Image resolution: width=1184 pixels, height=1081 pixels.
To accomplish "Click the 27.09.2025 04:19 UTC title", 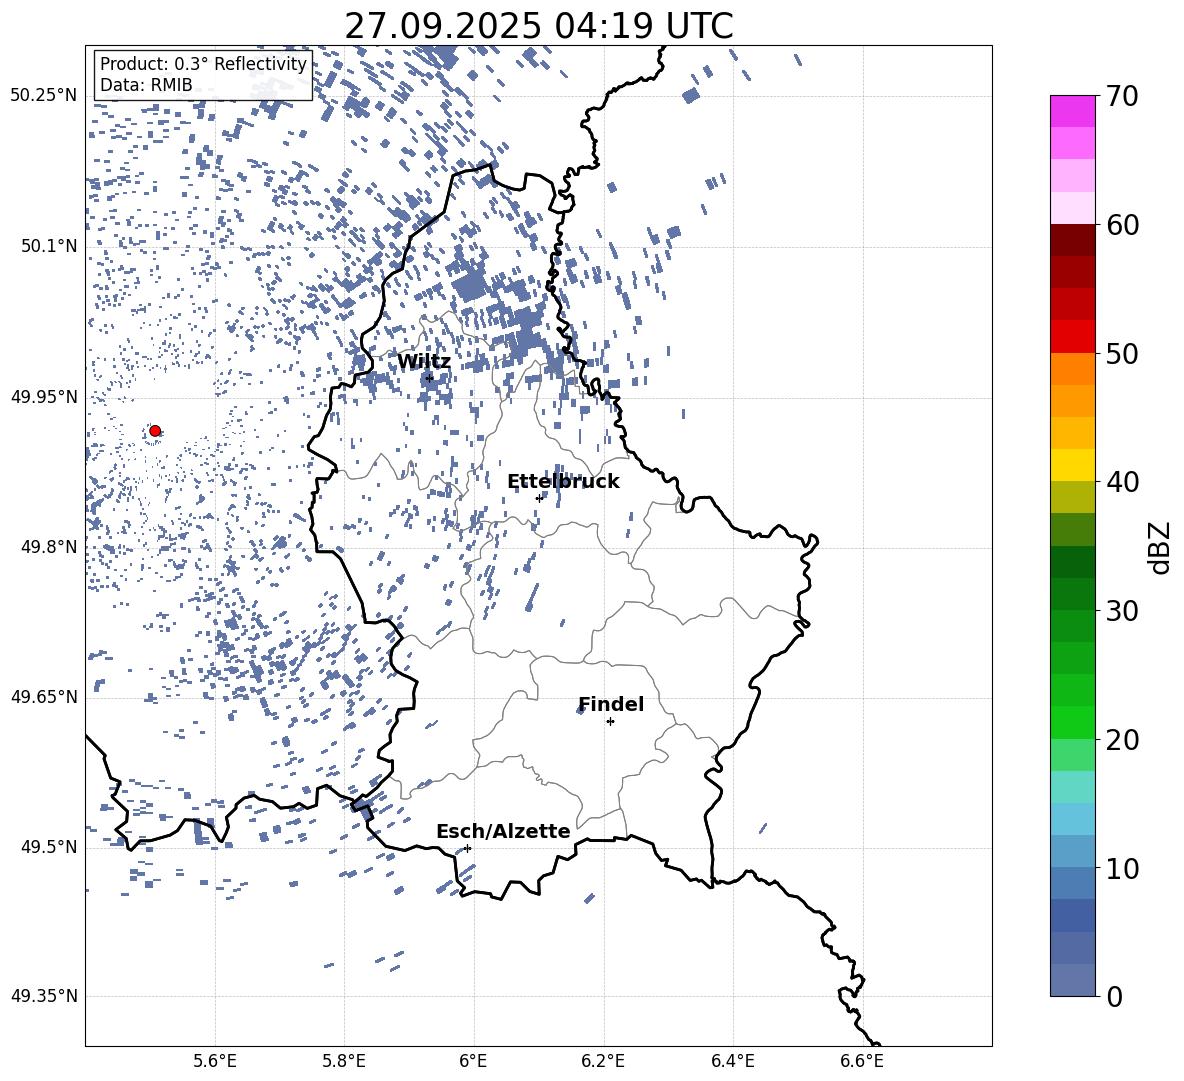I will pos(538,26).
